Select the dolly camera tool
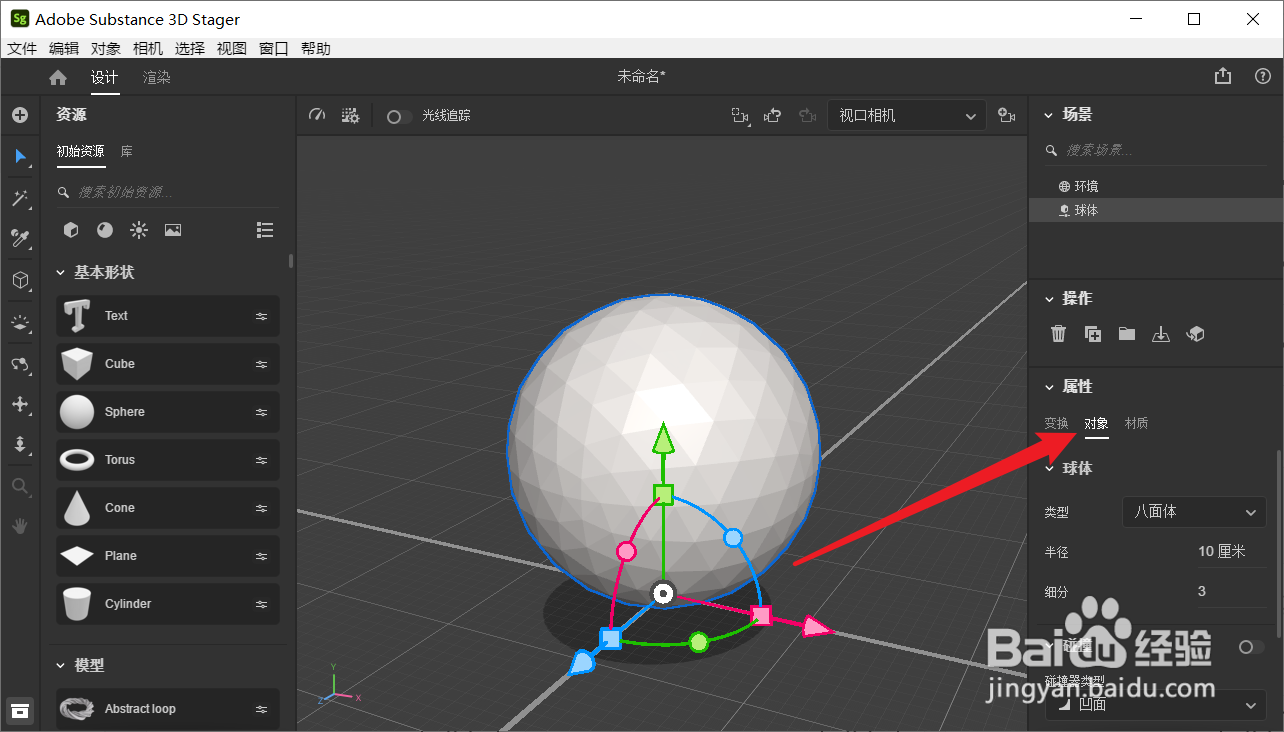 (20, 445)
